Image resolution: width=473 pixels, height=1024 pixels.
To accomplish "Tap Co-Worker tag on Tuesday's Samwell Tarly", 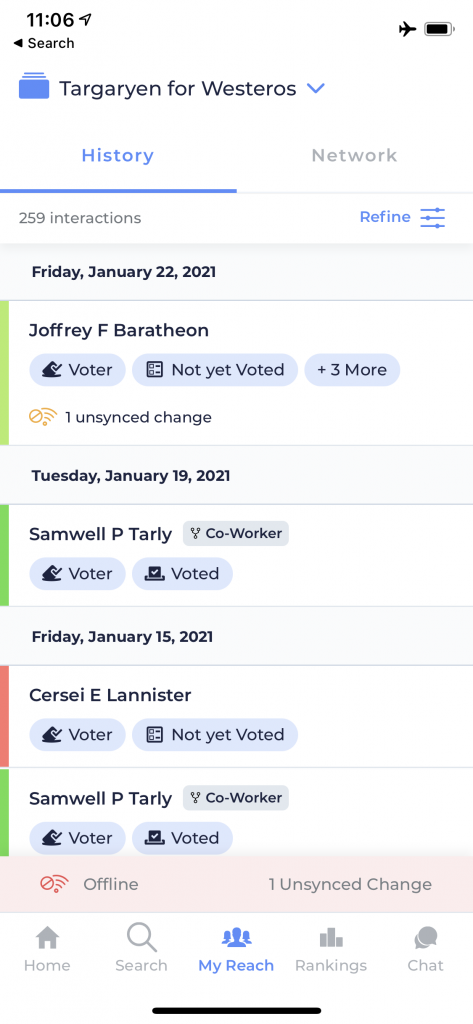I will click(236, 534).
